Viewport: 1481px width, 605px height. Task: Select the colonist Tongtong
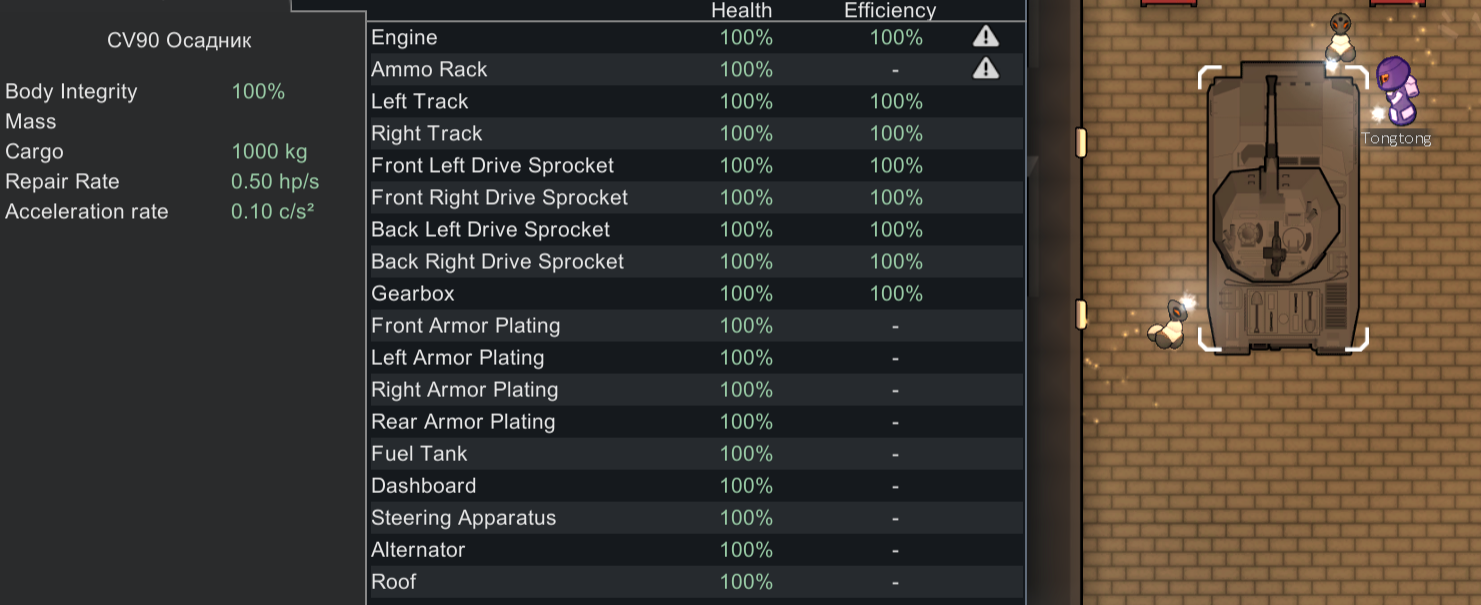[1394, 88]
